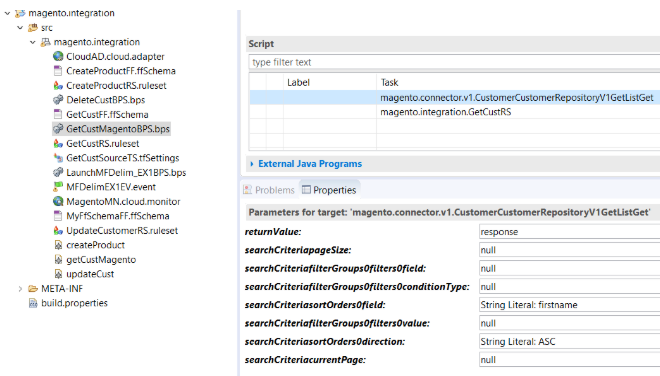Select MFDelimEX1EV.event in the tree
Screen dimensions: 660x376
point(111,187)
